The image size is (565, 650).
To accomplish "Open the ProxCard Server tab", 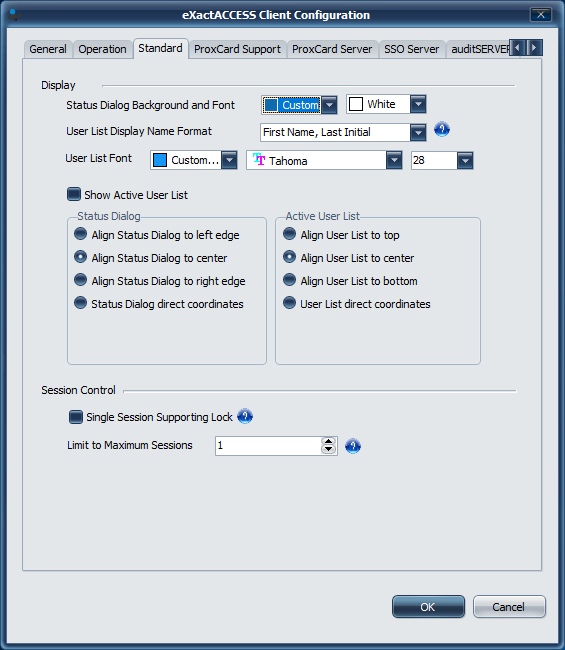I will pos(332,49).
